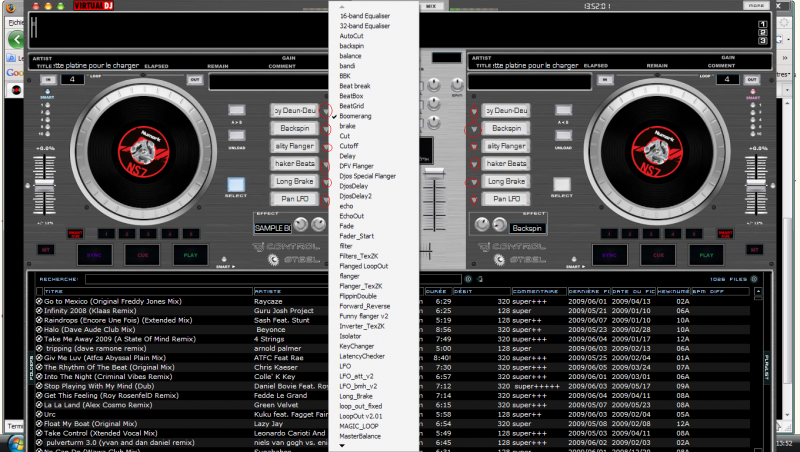Click the left deck loop IN button
Image resolution: width=800 pixels, height=452 pixels.
46,79
